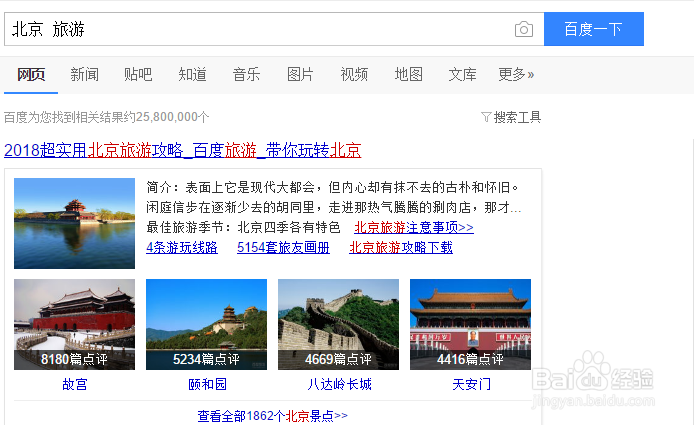Open the 文库 tab
This screenshot has width=694, height=425.
[462, 74]
